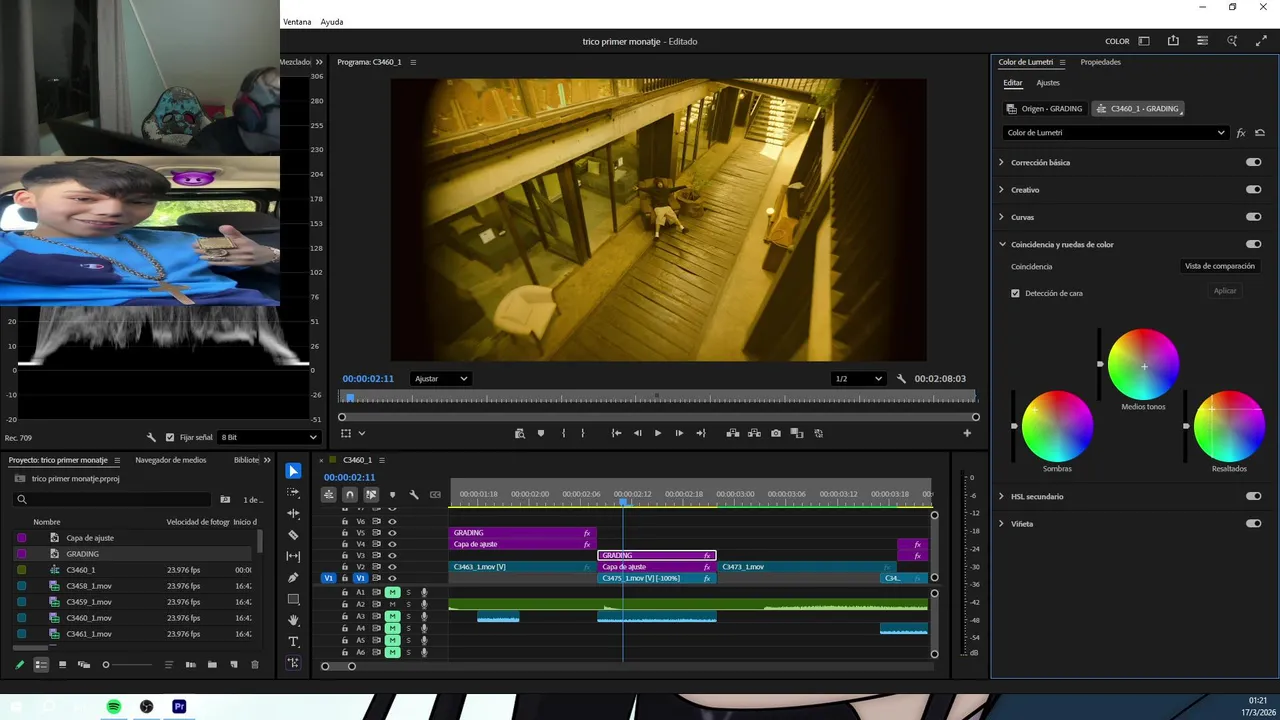Viewport: 1280px width, 720px height.
Task: Switch Project panel to icon view
Action: (x=62, y=664)
